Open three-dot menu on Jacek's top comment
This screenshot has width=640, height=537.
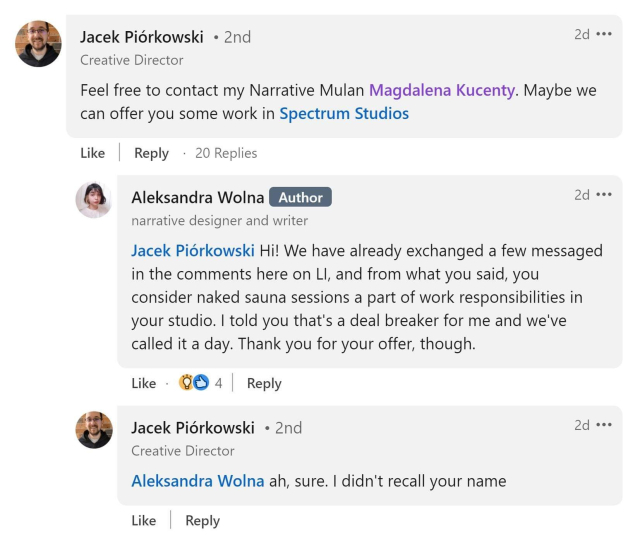[x=604, y=35]
